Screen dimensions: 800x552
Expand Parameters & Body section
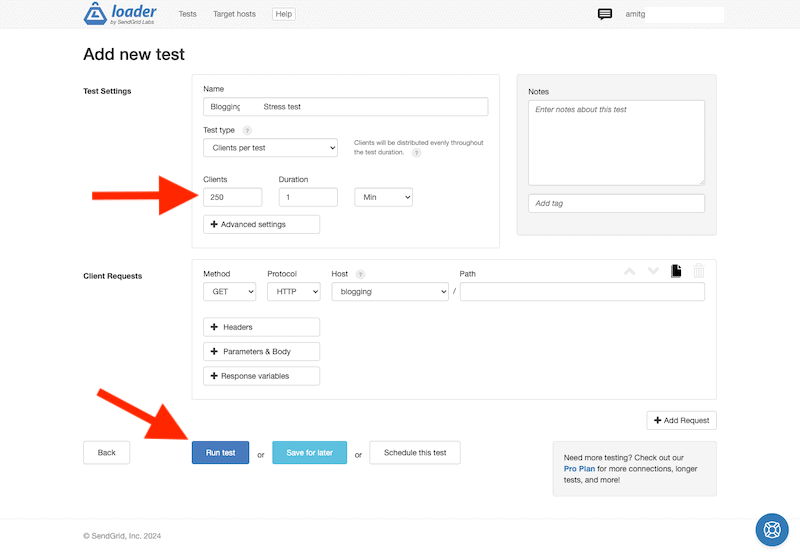(261, 352)
